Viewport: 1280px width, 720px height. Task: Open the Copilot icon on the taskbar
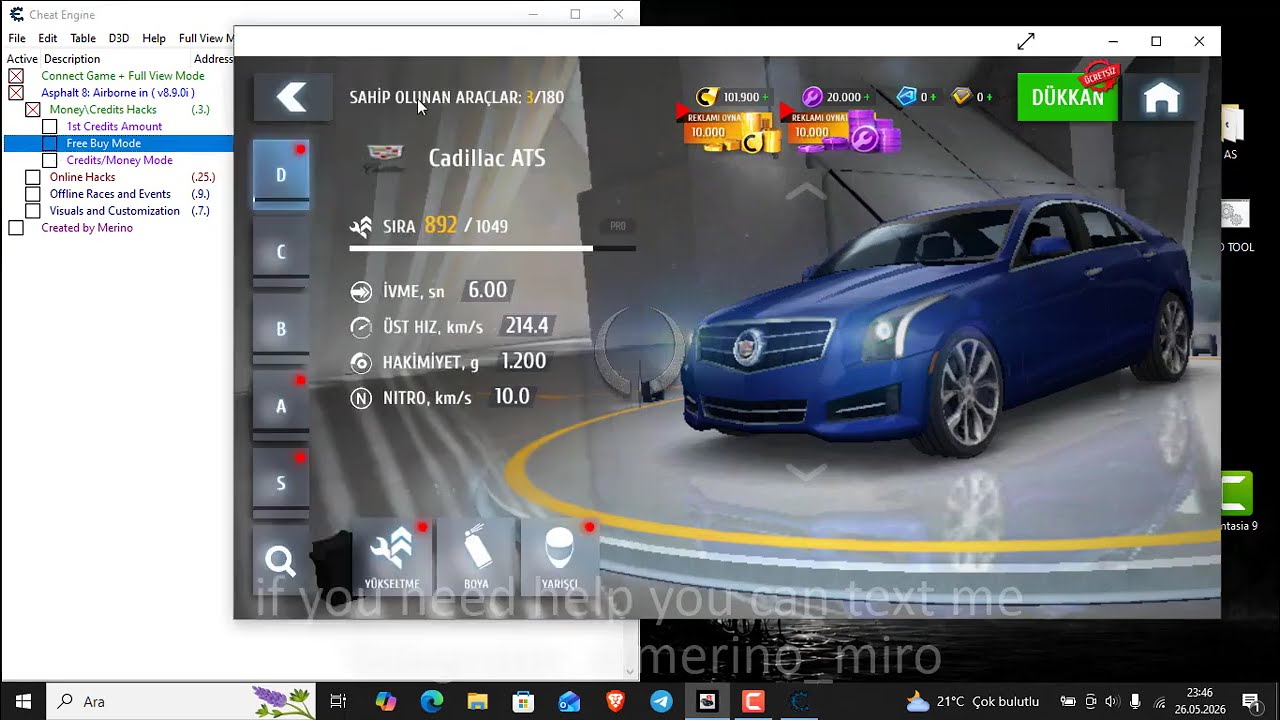click(x=385, y=701)
